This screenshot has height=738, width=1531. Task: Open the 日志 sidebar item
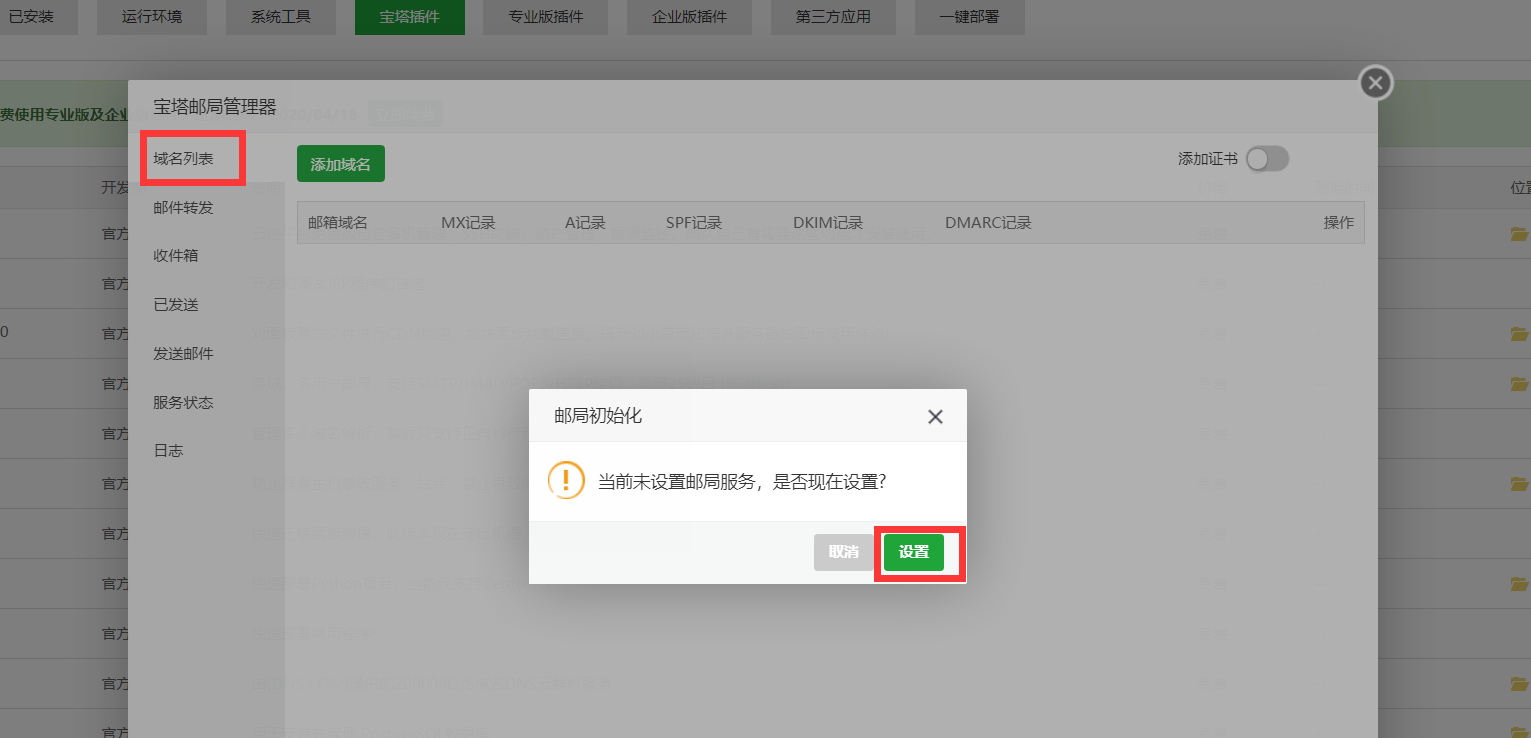(x=168, y=451)
